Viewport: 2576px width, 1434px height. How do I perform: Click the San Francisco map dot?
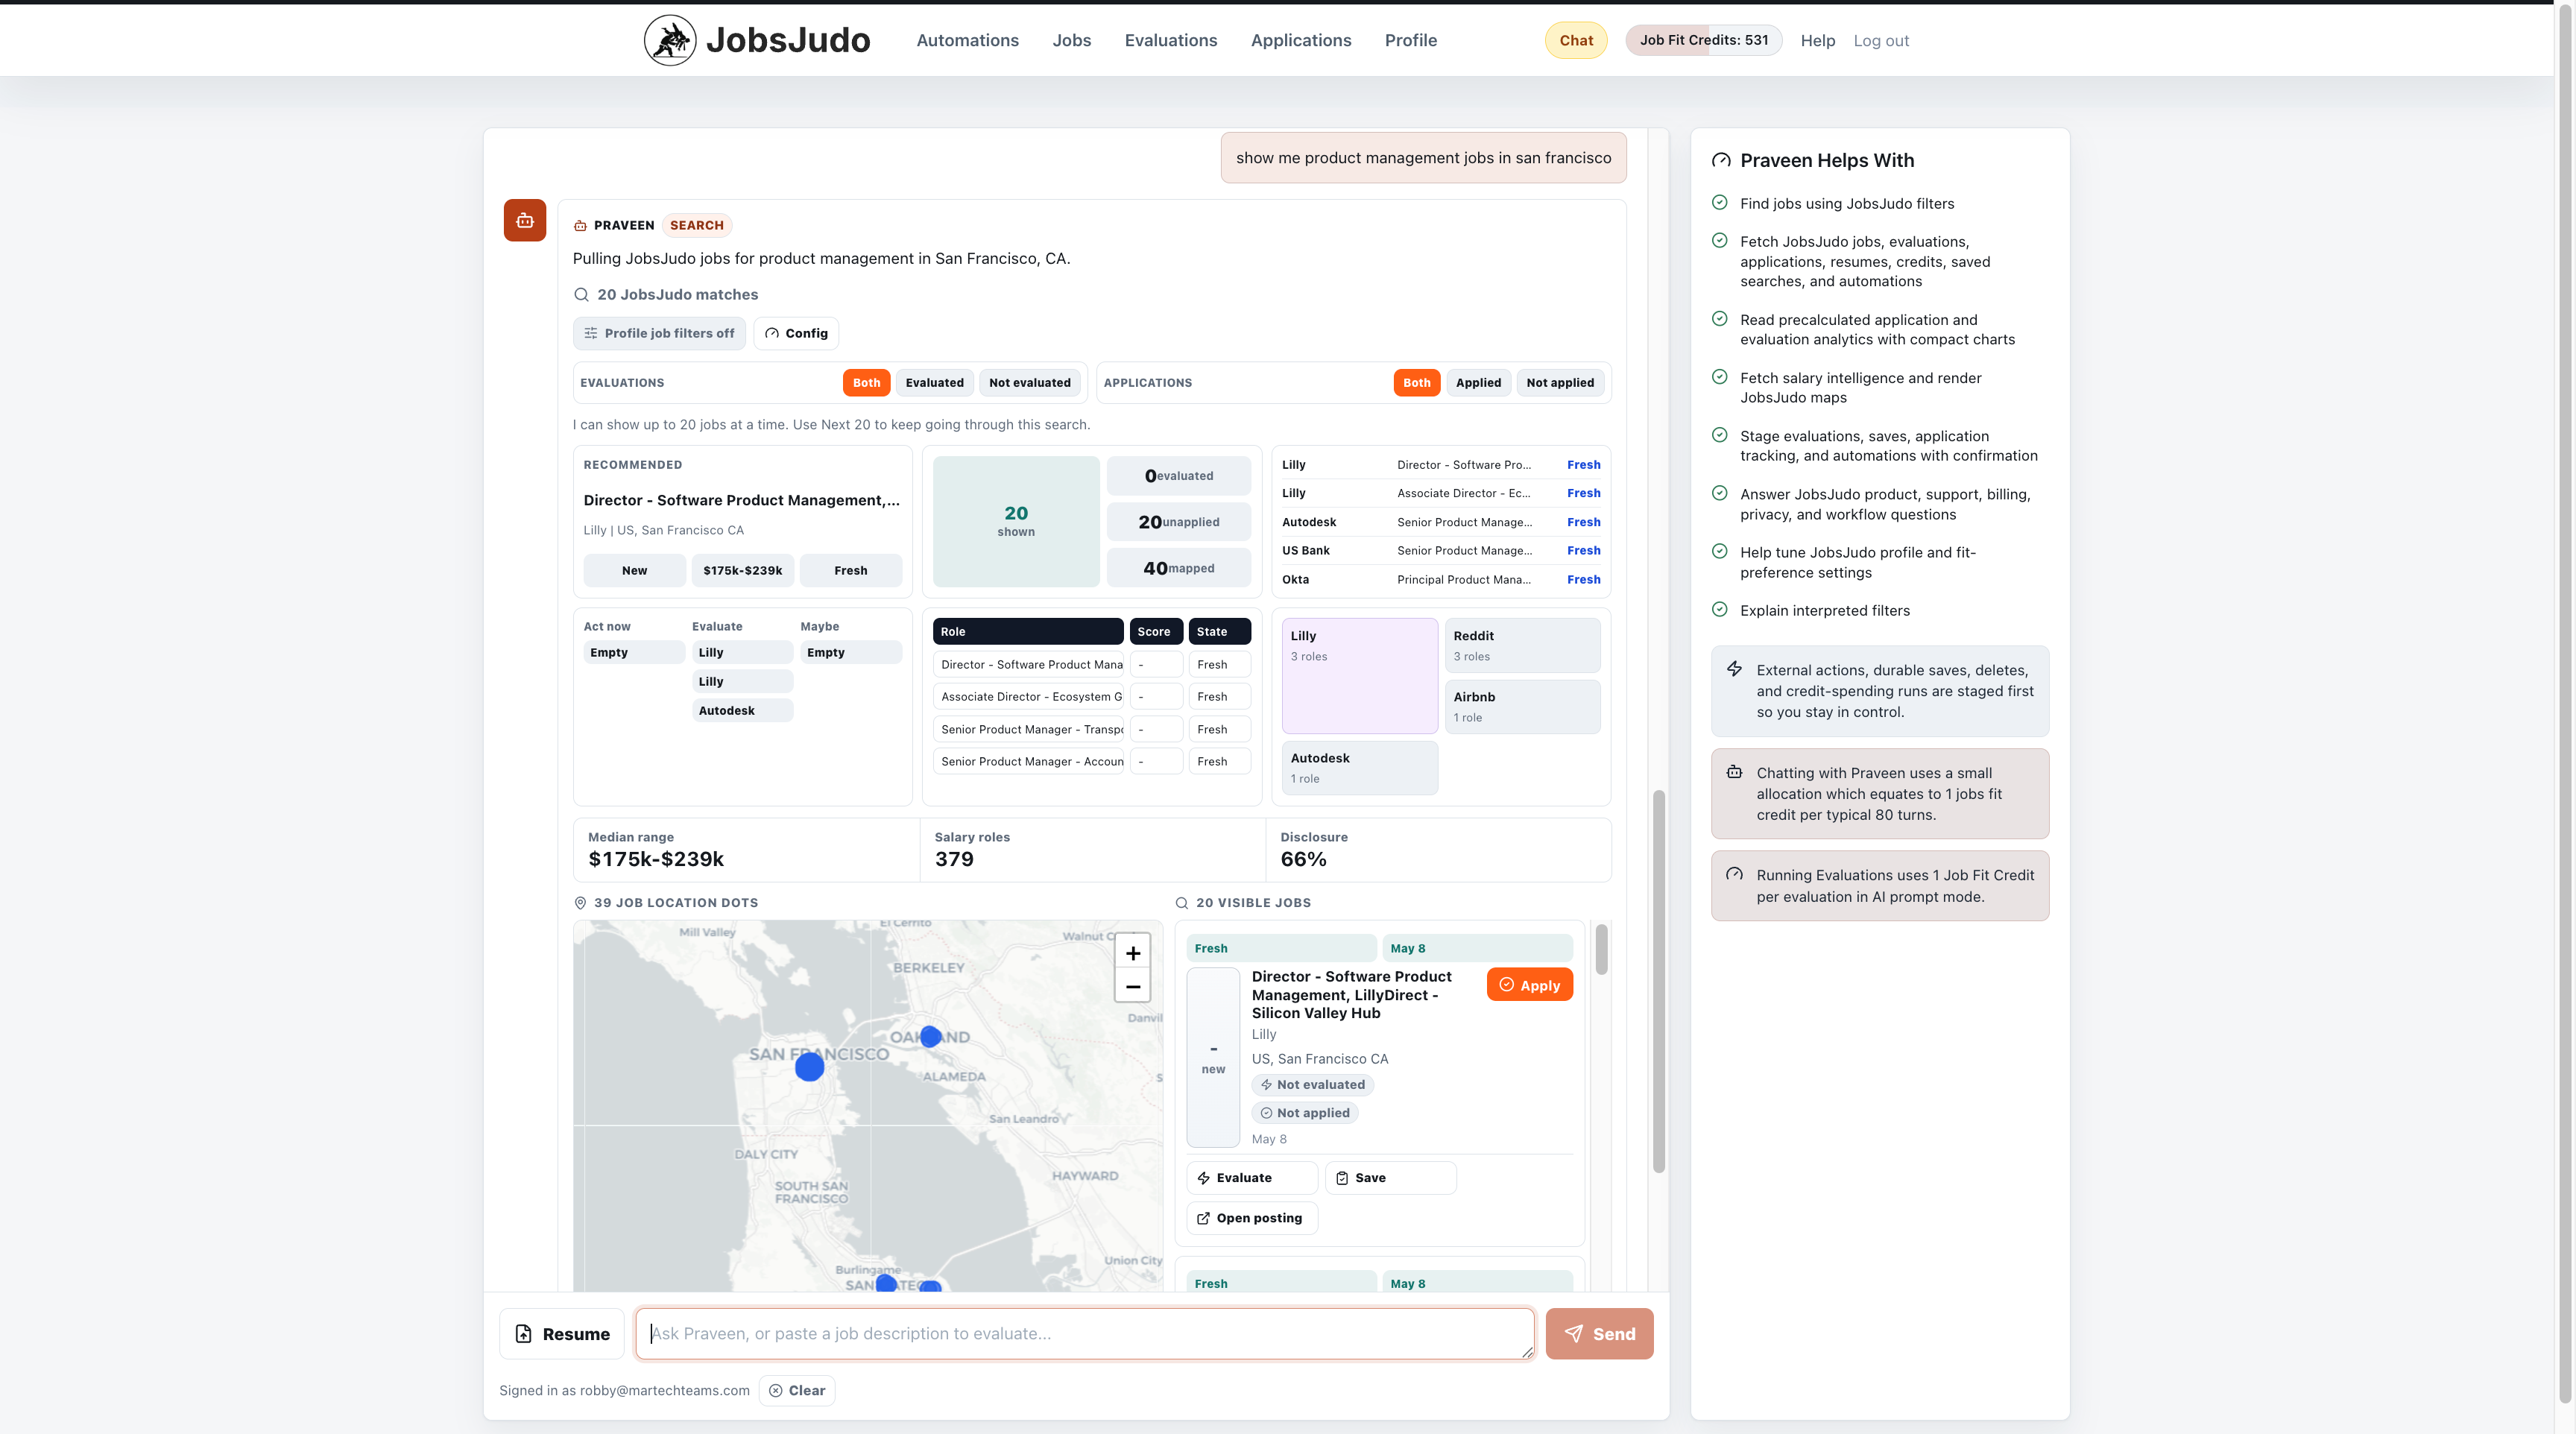coord(810,1067)
